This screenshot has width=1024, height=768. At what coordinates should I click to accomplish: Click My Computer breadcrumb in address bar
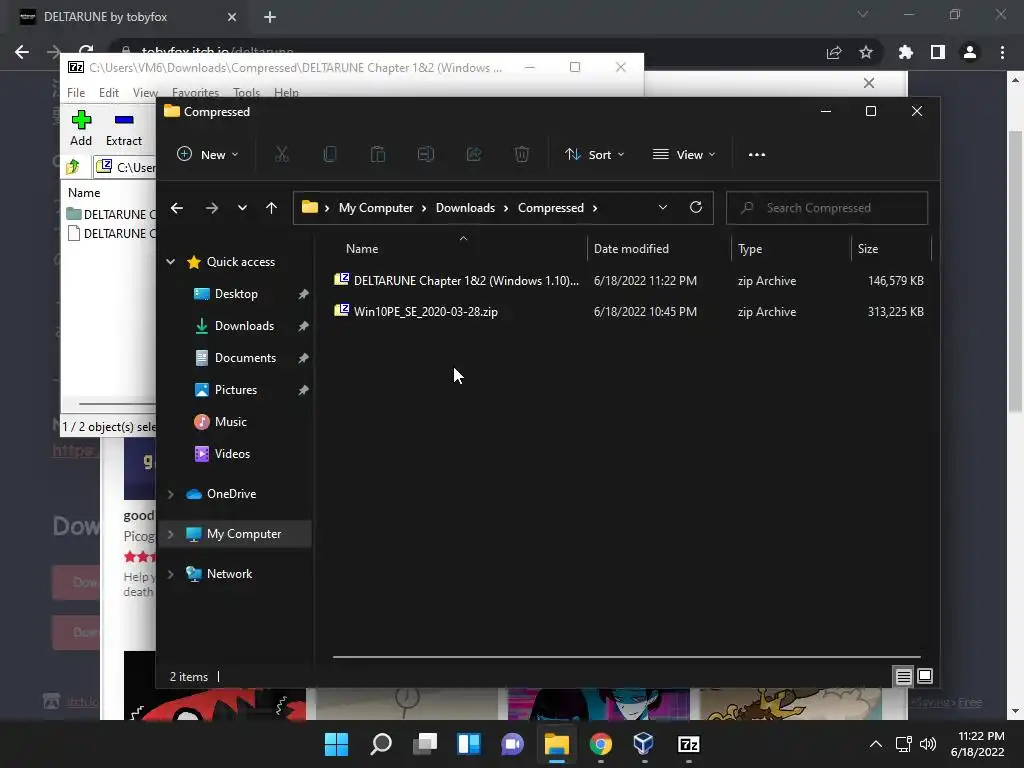376,208
